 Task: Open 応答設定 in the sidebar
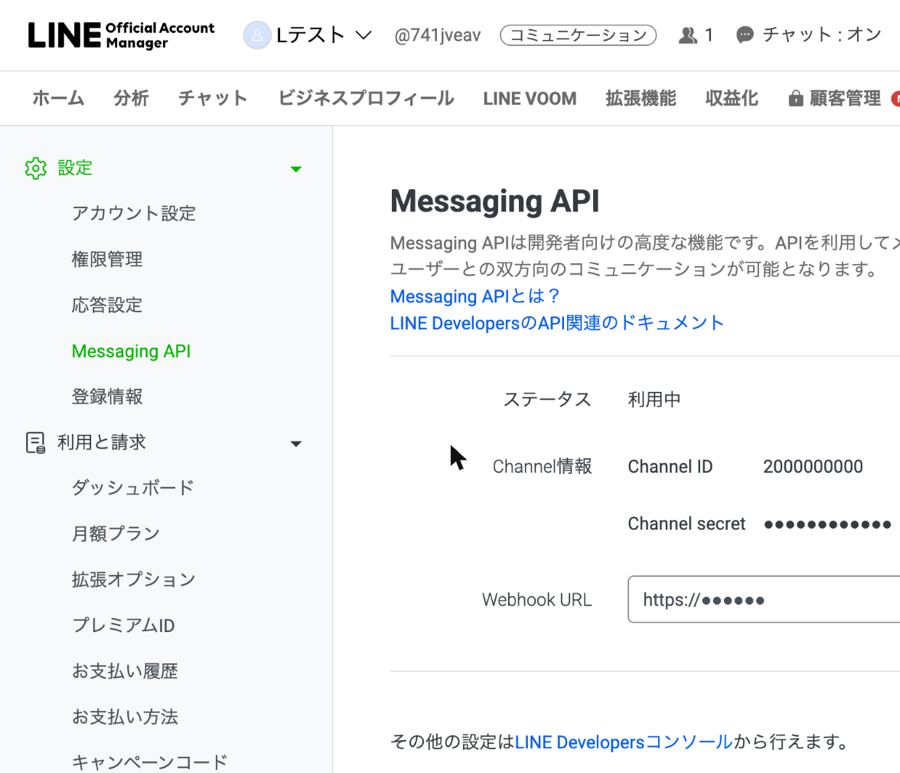107,305
